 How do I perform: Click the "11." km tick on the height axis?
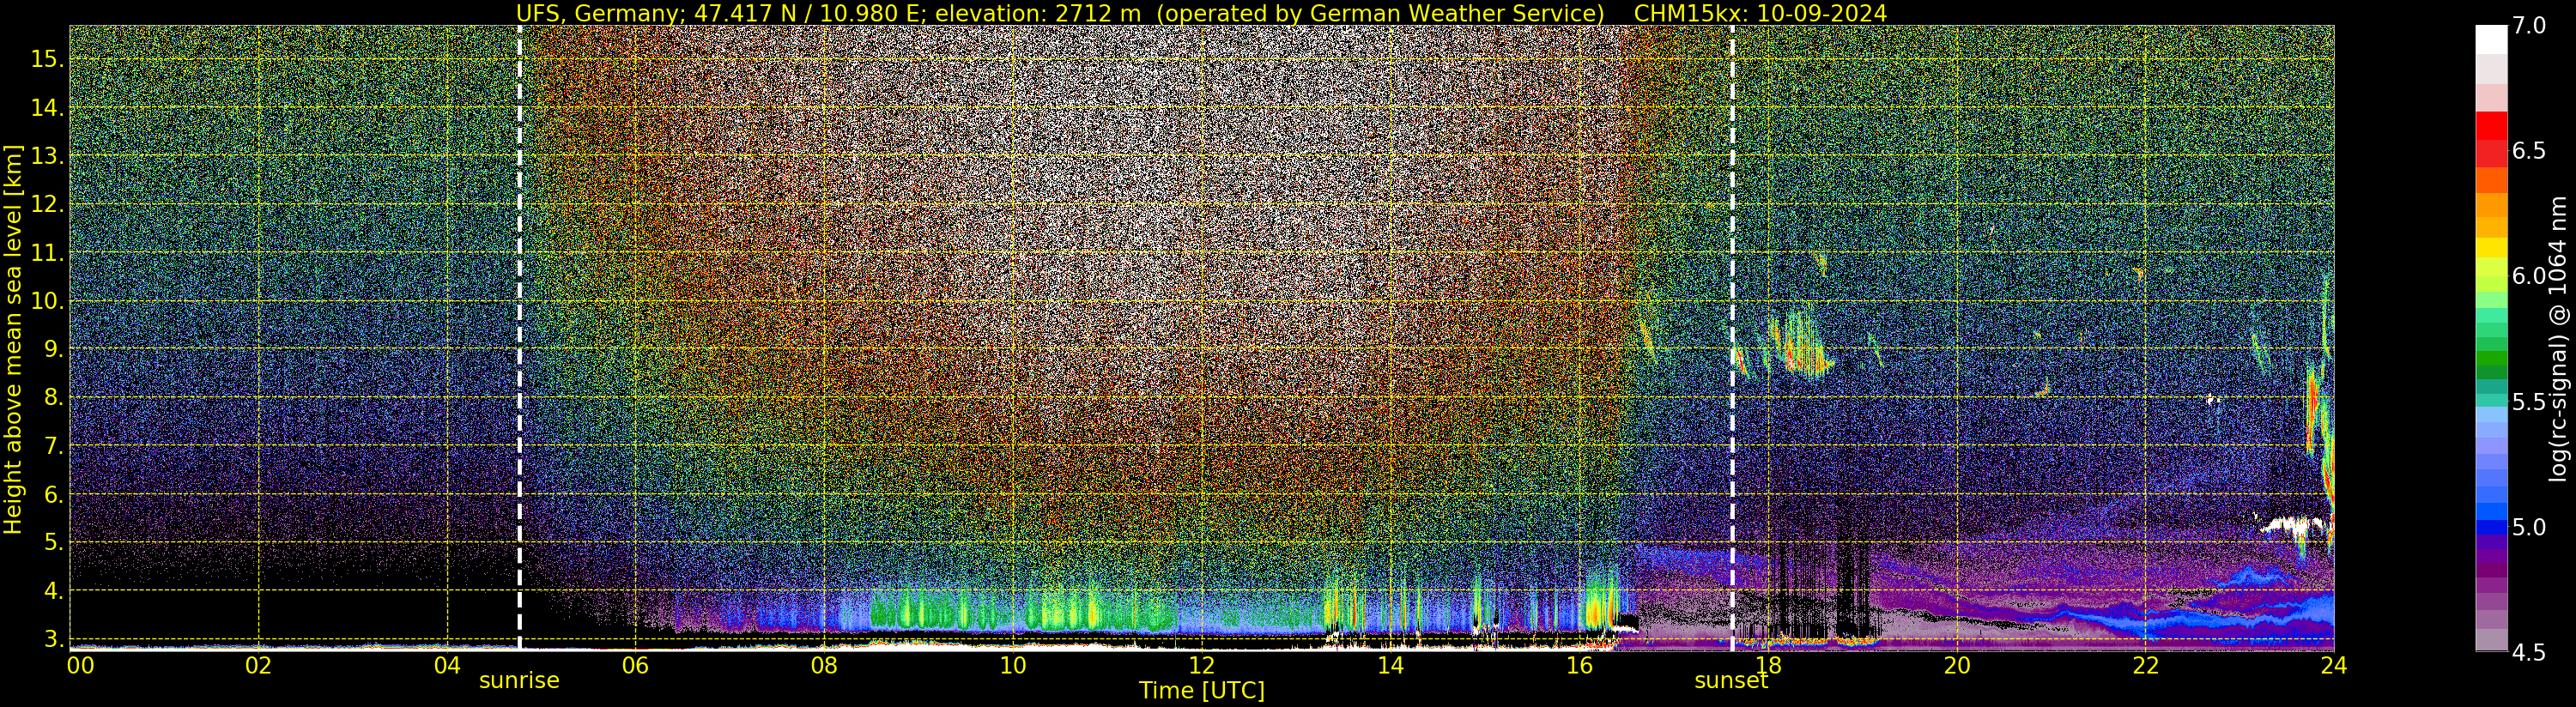(46, 253)
